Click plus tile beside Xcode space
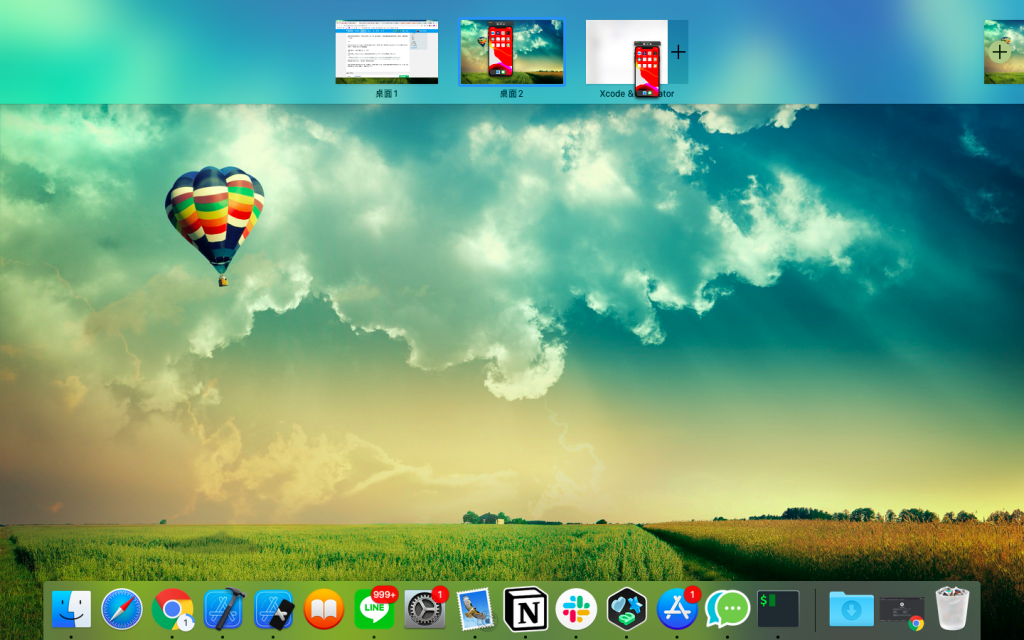This screenshot has height=640, width=1024. [x=678, y=52]
